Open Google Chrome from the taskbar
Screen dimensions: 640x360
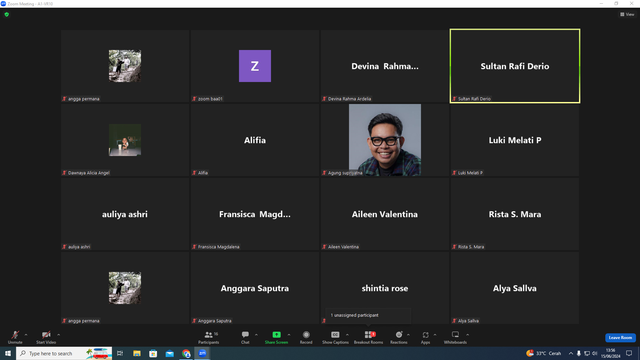click(x=186, y=353)
